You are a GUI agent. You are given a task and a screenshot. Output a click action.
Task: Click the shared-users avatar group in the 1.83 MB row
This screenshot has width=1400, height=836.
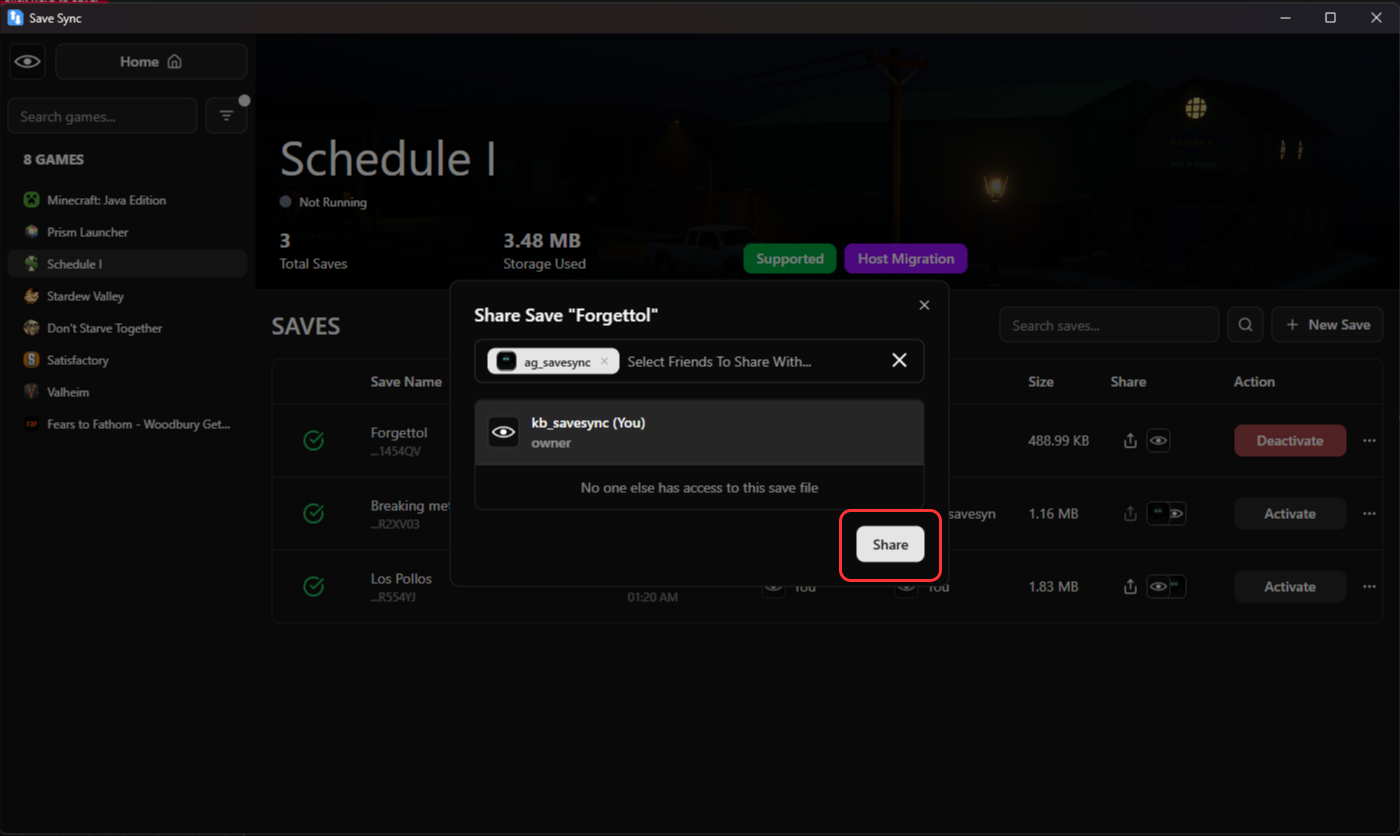point(1166,586)
